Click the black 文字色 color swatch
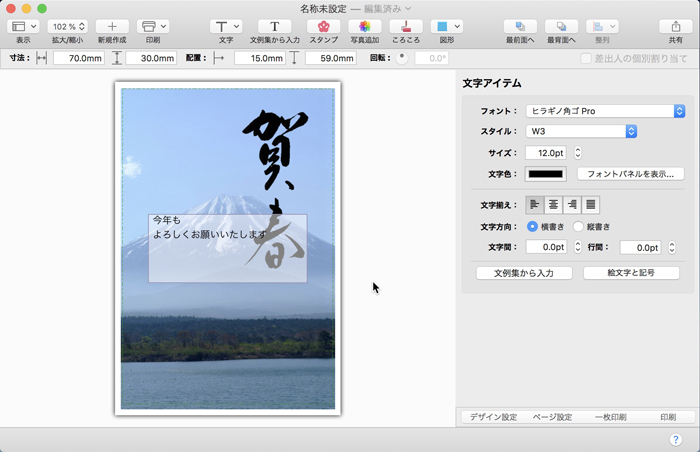The height and width of the screenshot is (452, 700). [x=546, y=174]
